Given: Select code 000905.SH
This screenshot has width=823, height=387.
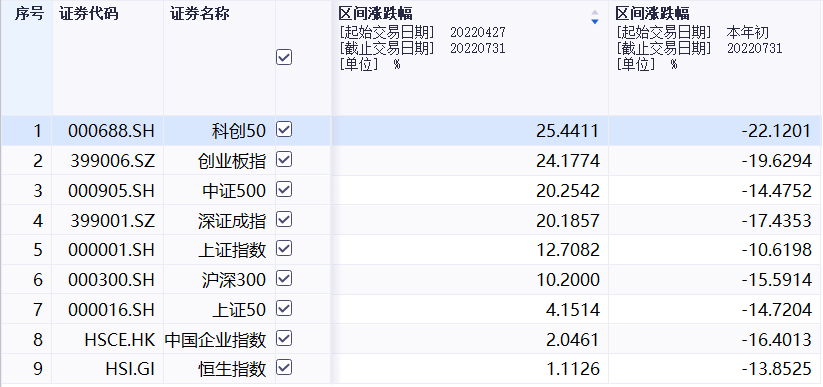Looking at the screenshot, I should (x=111, y=191).
